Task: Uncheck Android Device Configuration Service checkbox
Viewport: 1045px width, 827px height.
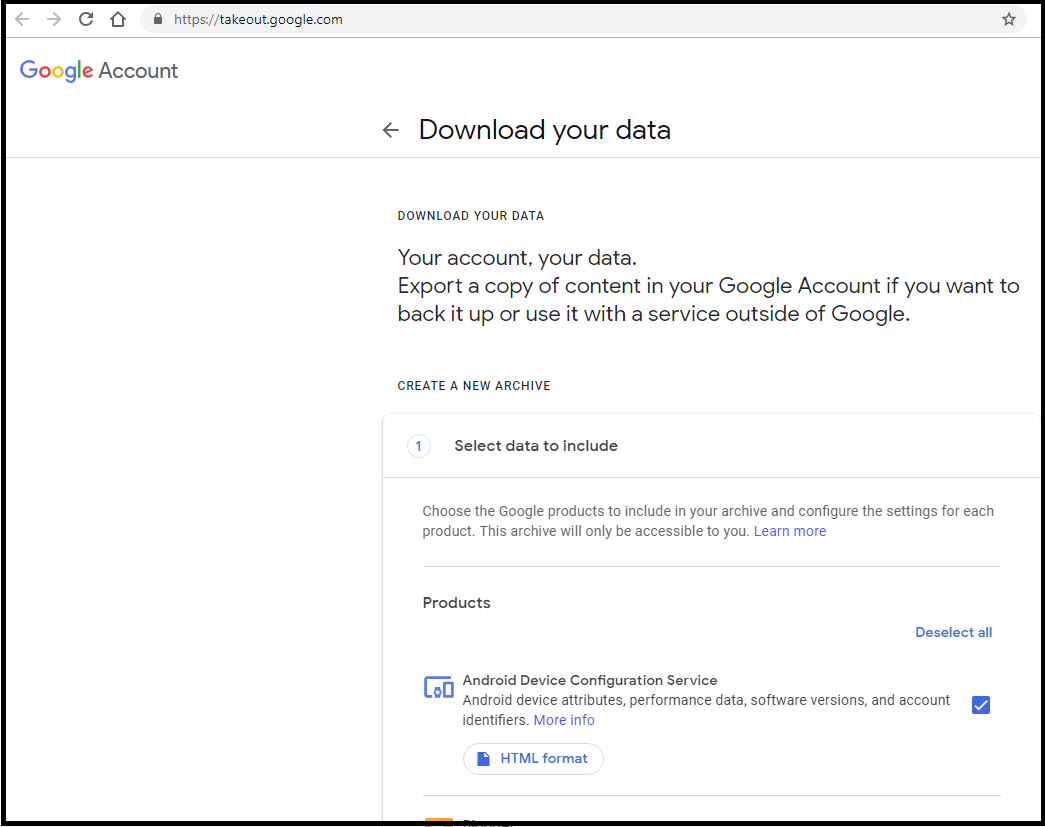Action: pyautogui.click(x=980, y=705)
